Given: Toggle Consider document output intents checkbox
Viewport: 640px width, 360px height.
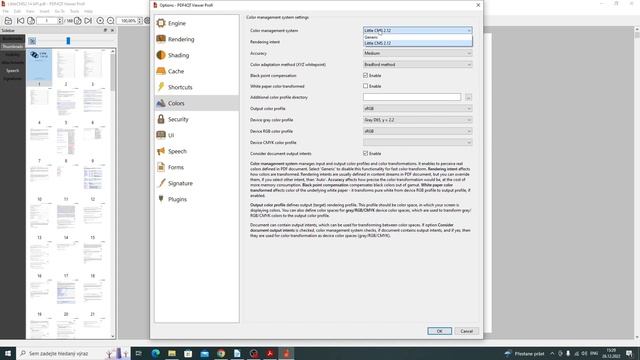Looking at the screenshot, I should [x=366, y=153].
